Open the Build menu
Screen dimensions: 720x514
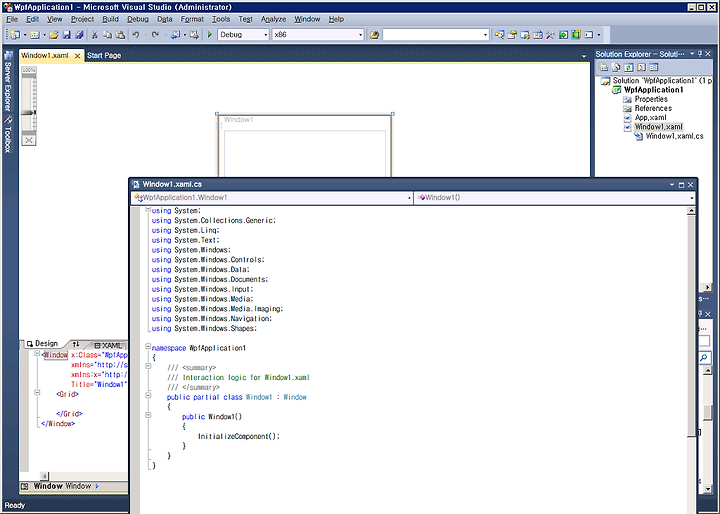110,19
